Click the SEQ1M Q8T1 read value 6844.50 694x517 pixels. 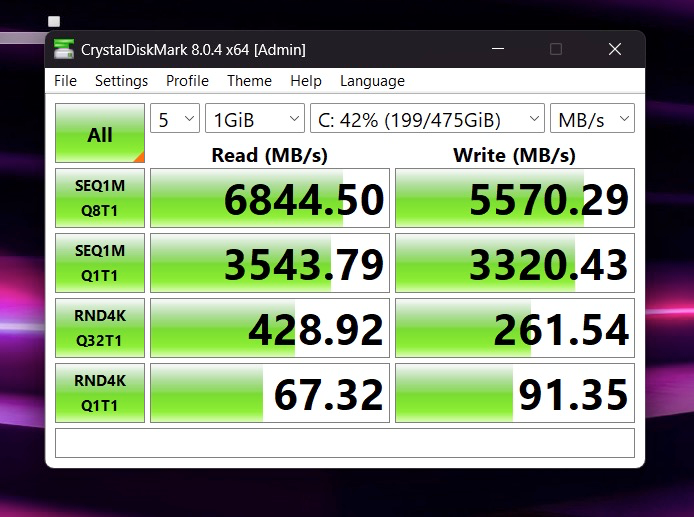click(x=270, y=198)
